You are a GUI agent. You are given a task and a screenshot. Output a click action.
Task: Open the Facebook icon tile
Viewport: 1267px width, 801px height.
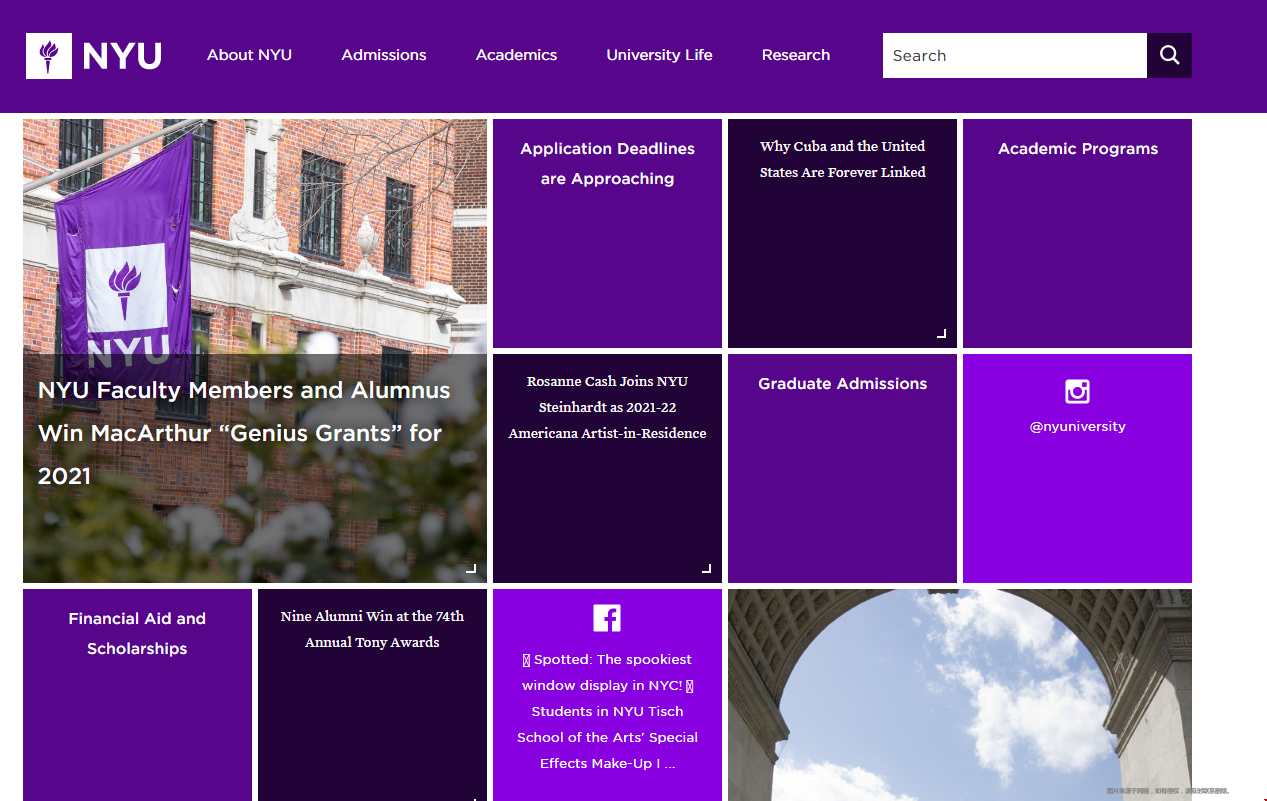point(607,618)
